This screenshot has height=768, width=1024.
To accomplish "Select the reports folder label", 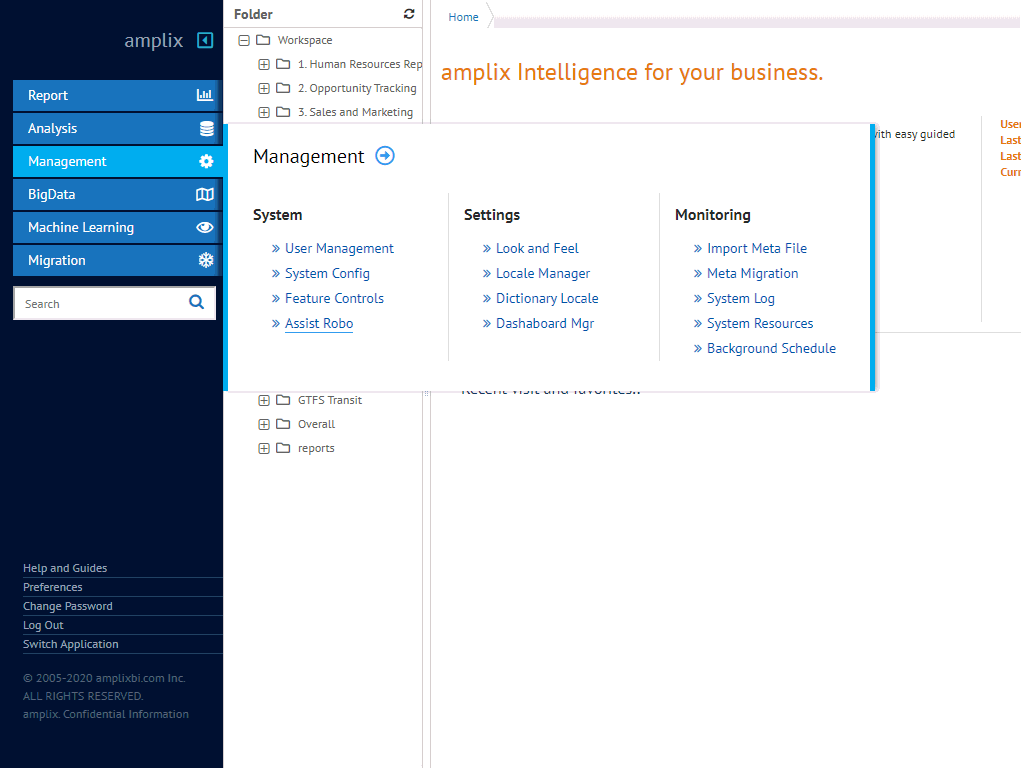I will click(x=316, y=449).
